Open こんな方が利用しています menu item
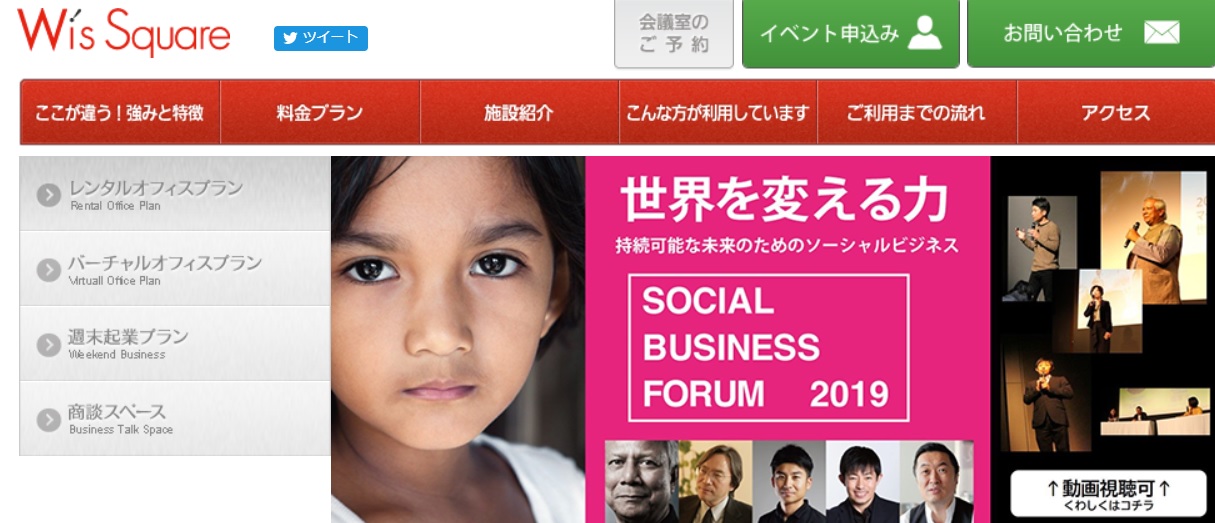Viewport: 1215px width, 523px height. 718,113
